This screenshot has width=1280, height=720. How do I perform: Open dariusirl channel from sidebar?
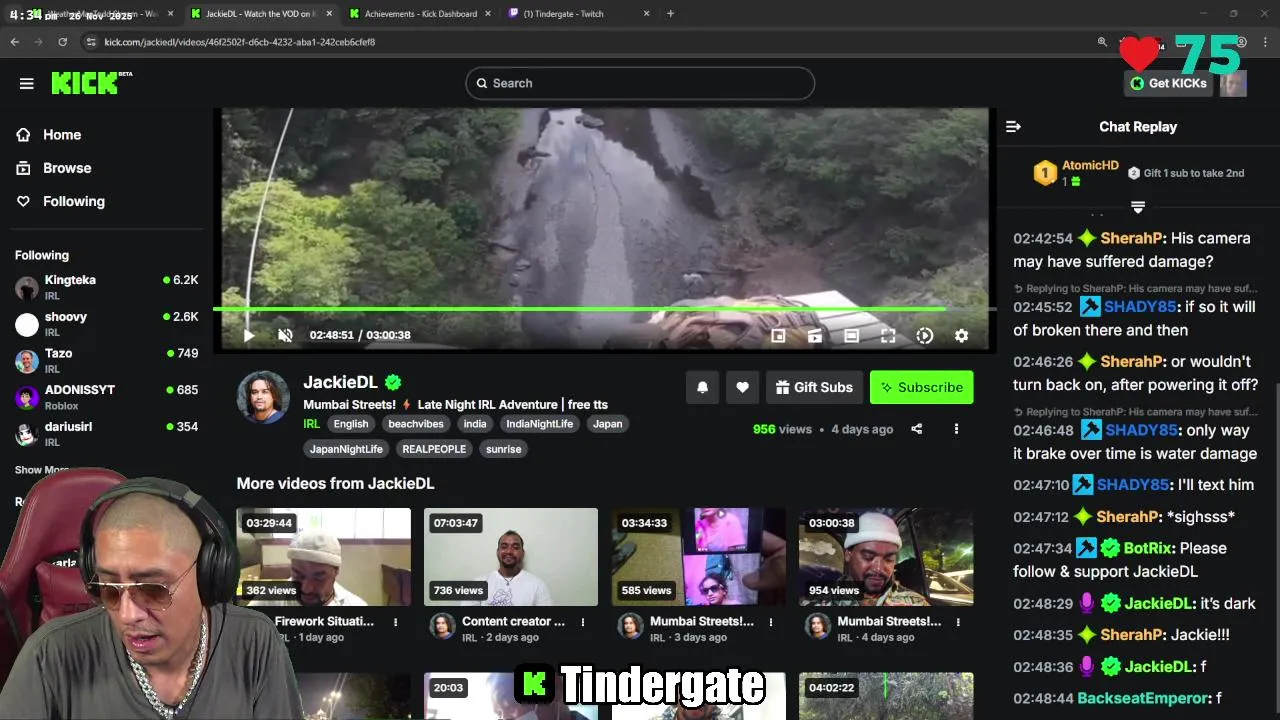coord(106,434)
